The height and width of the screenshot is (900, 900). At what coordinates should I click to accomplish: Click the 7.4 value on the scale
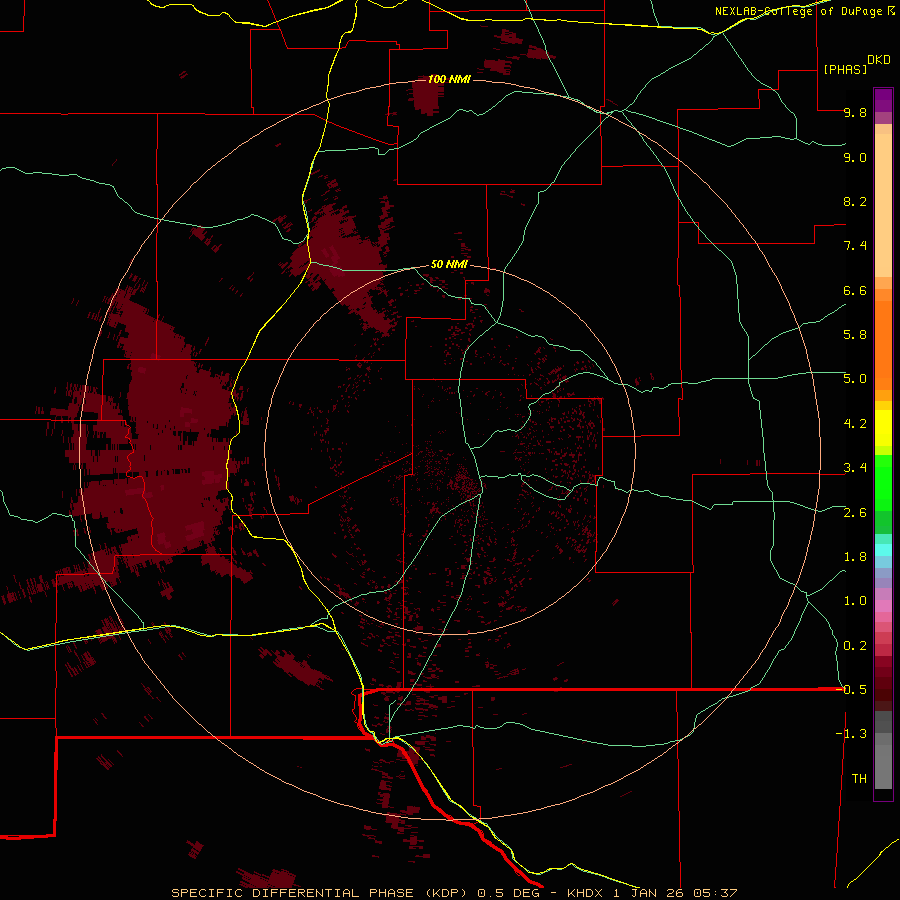tap(855, 246)
